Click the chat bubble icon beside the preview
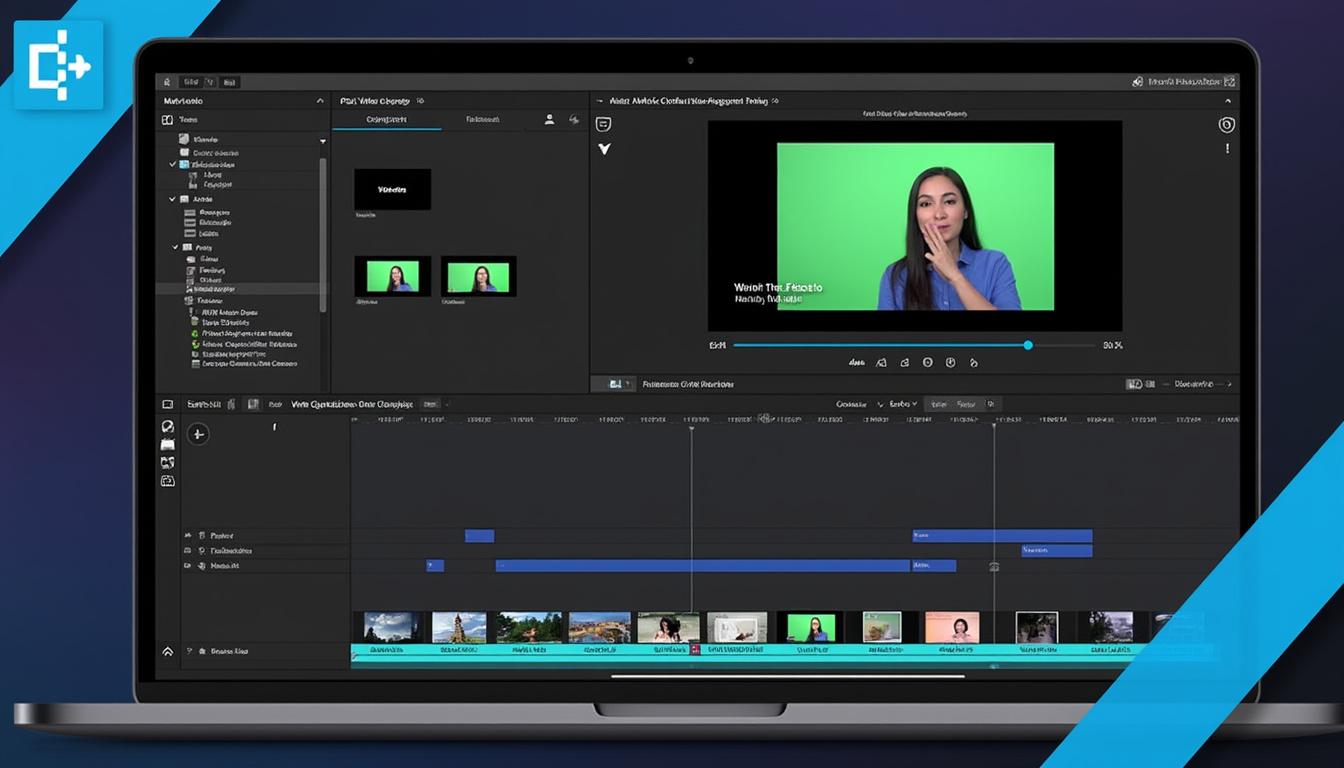Screen dimensions: 1344x768 point(603,125)
